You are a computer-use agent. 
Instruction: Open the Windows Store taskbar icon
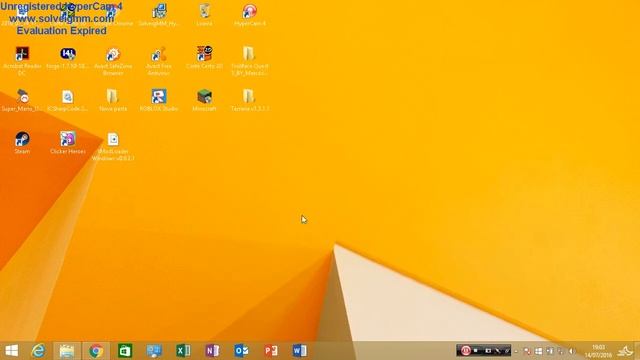pos(125,351)
